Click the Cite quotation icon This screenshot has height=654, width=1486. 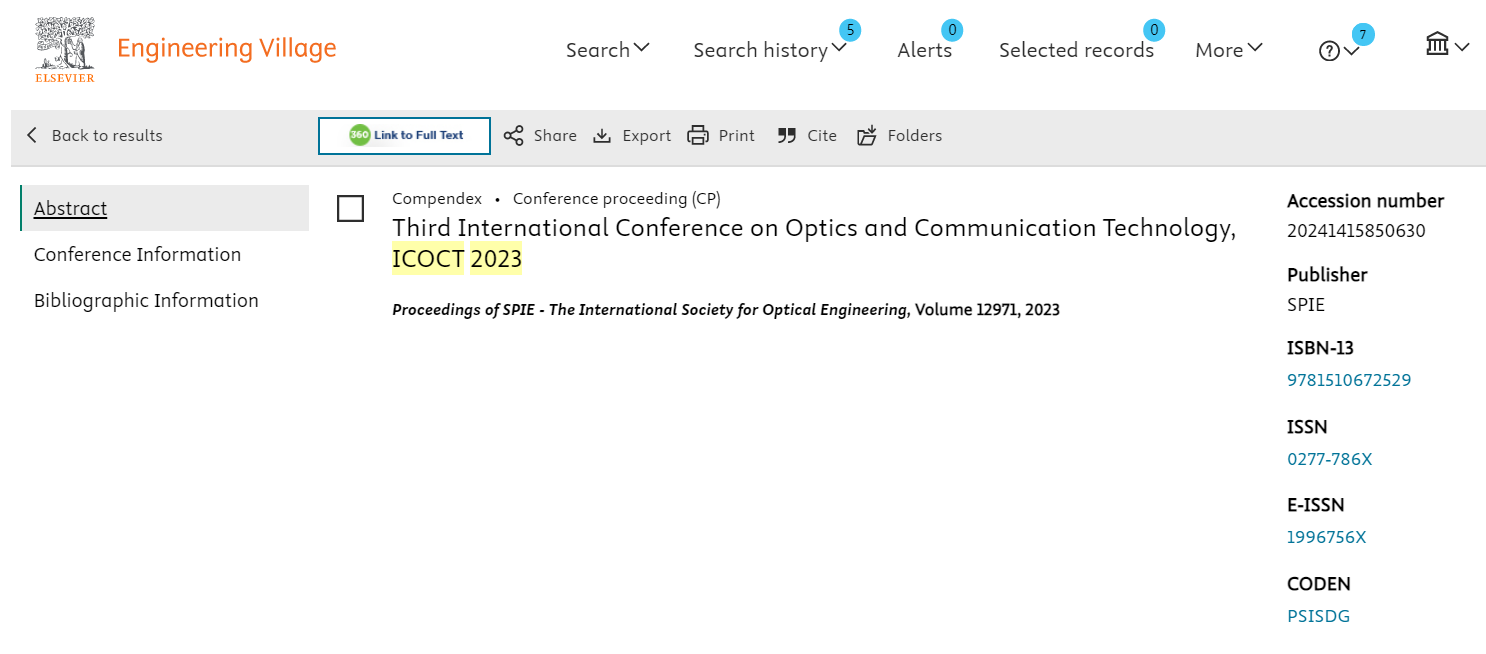[x=787, y=135]
